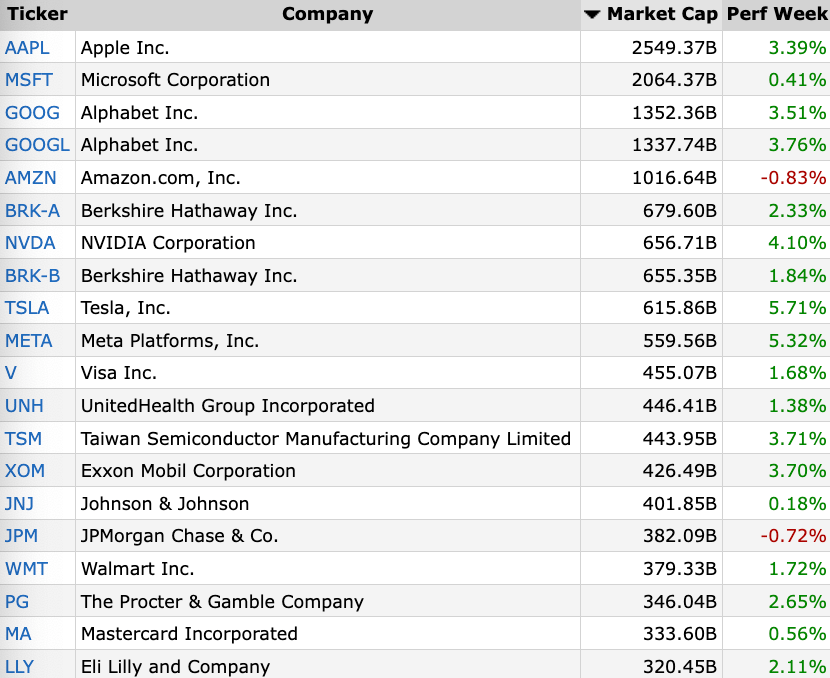Screen dimensions: 830x678
Task: Open the Visa Inc. company row
Action: [415, 373]
